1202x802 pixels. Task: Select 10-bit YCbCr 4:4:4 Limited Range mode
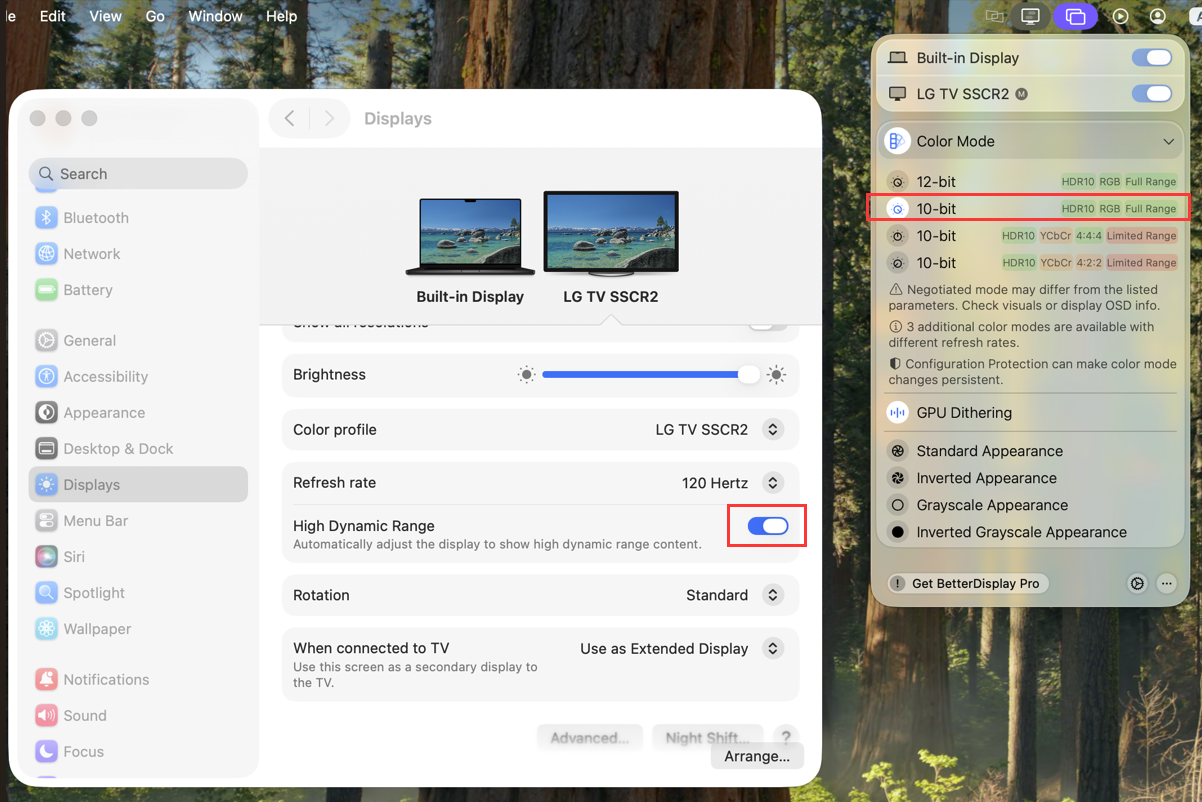pyautogui.click(x=1031, y=236)
